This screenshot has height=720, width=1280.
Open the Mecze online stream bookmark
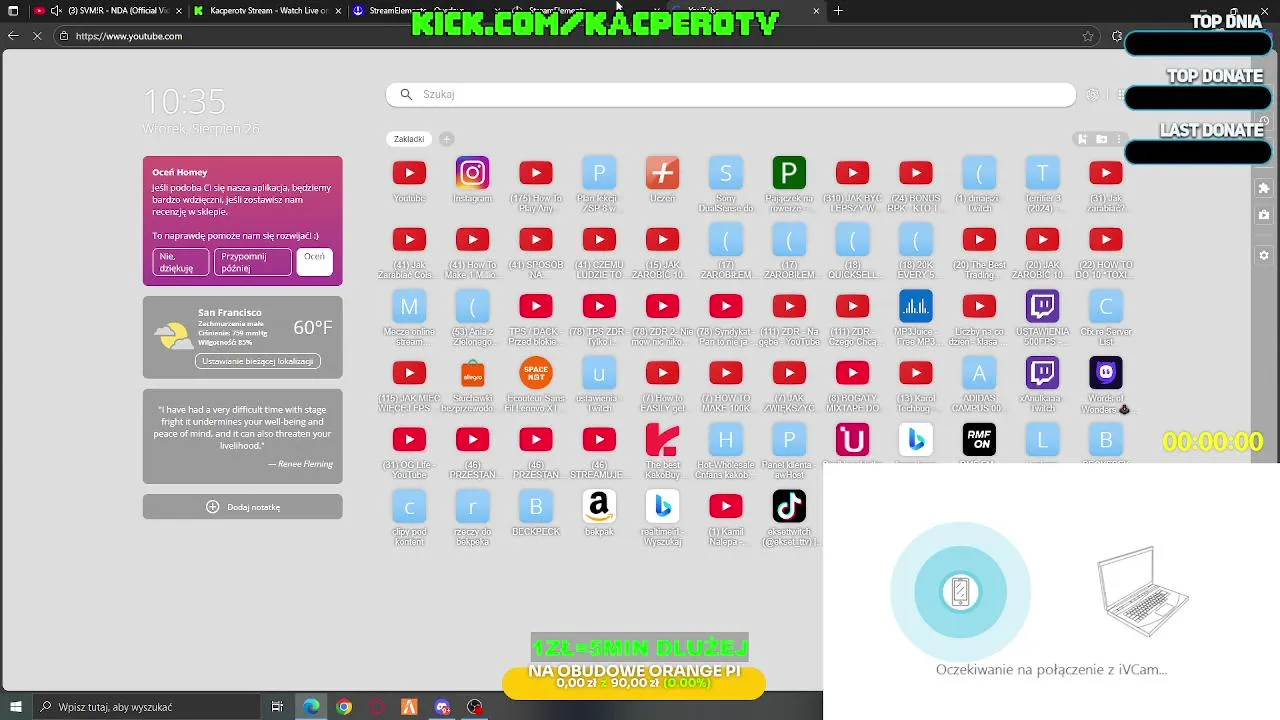409,306
